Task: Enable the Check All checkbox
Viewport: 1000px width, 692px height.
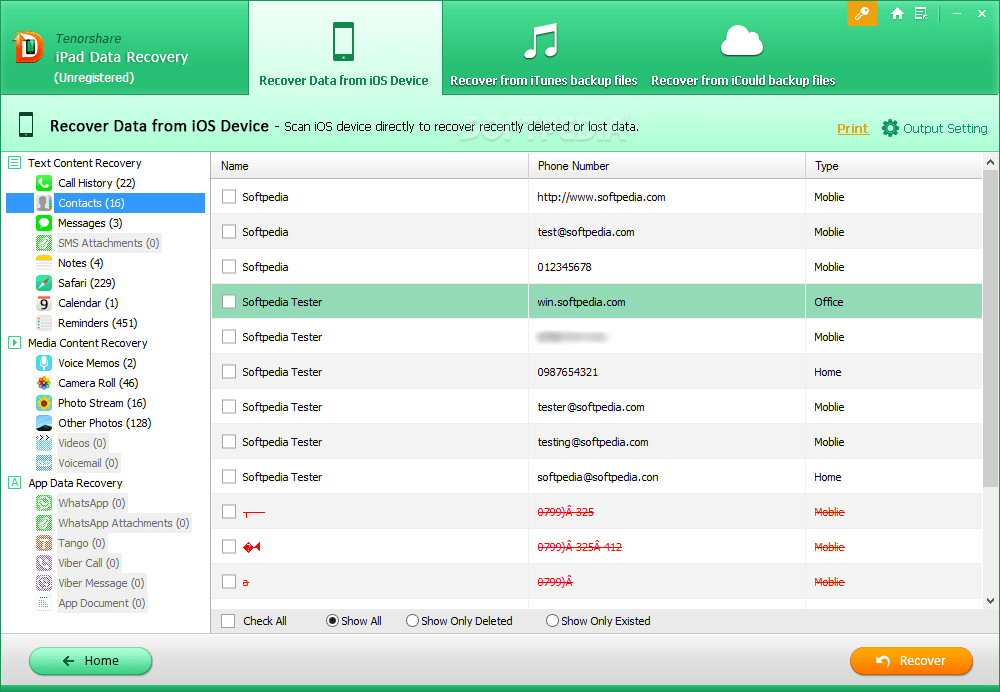Action: 227,621
